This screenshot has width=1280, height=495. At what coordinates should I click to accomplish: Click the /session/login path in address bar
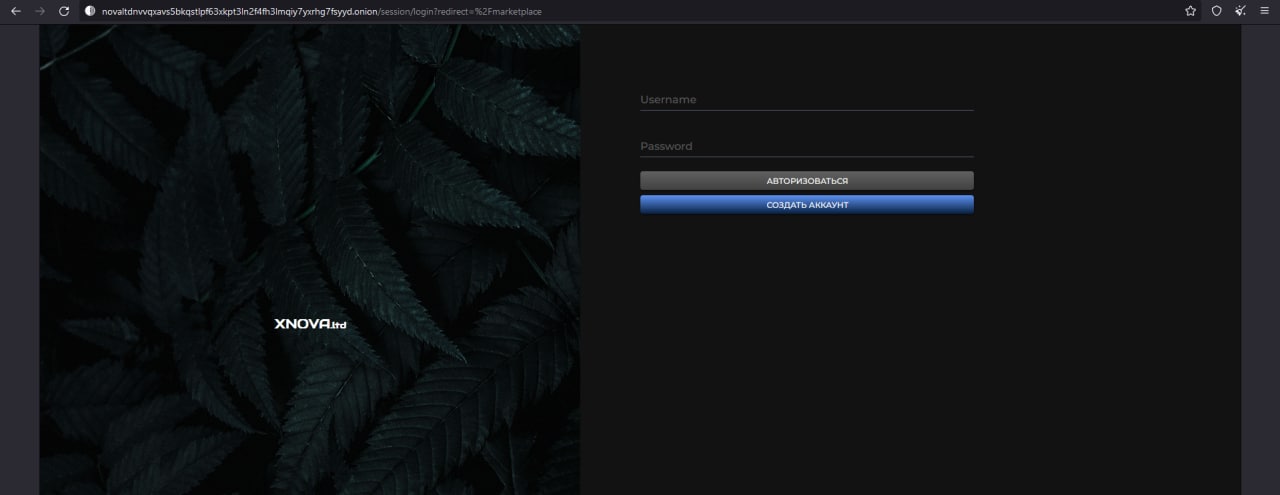(408, 11)
